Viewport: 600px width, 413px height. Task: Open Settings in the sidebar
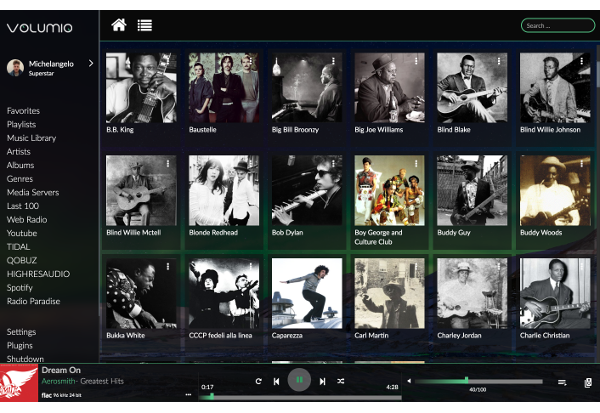22,332
